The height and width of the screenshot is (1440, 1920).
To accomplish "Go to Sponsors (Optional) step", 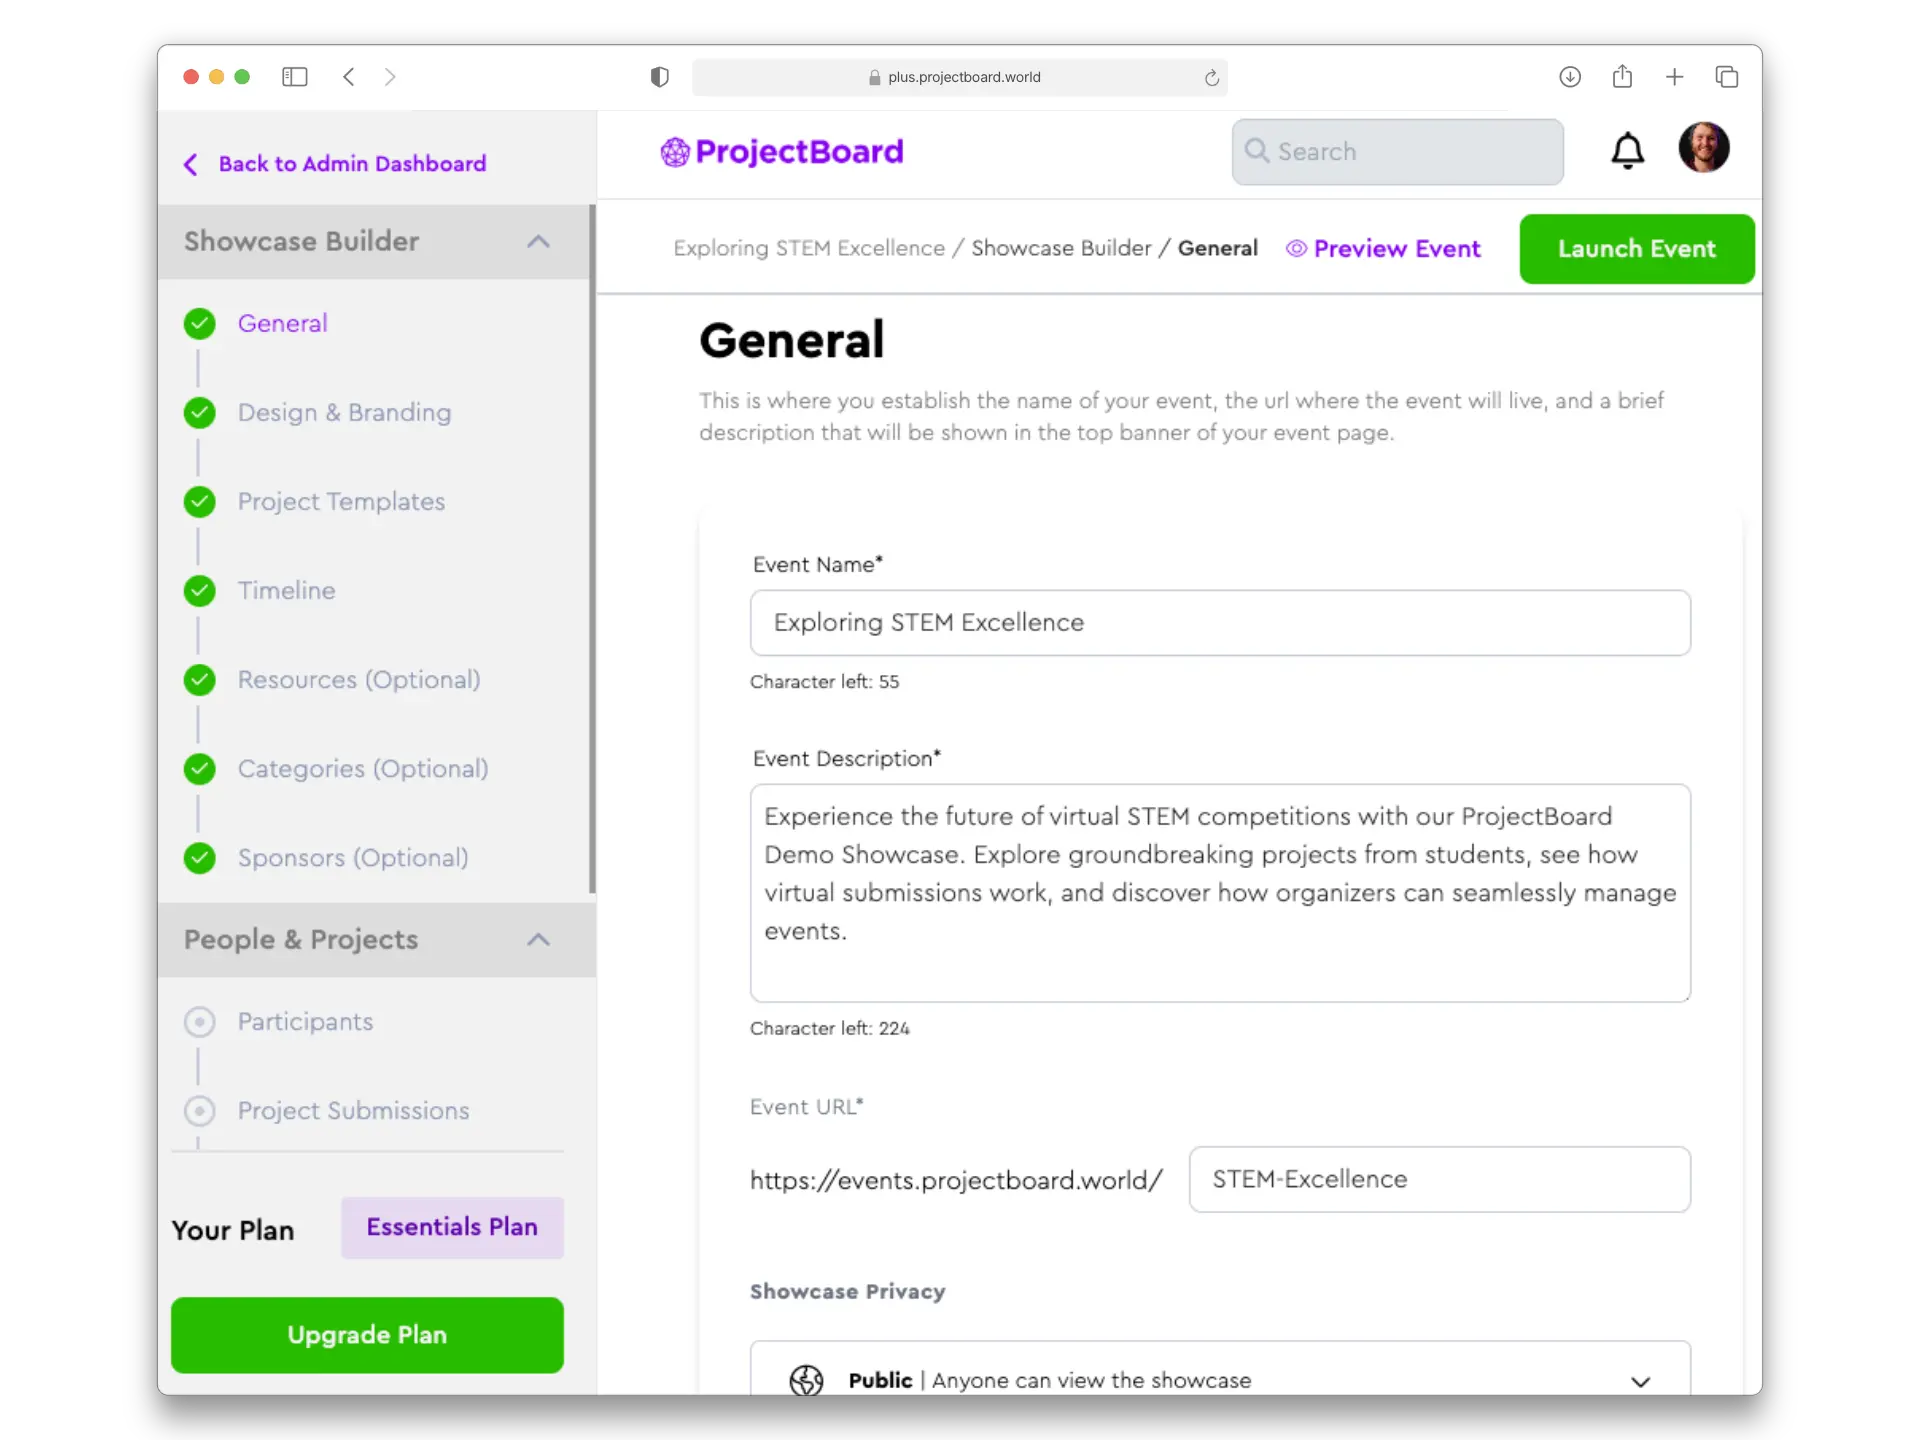I will [x=353, y=858].
